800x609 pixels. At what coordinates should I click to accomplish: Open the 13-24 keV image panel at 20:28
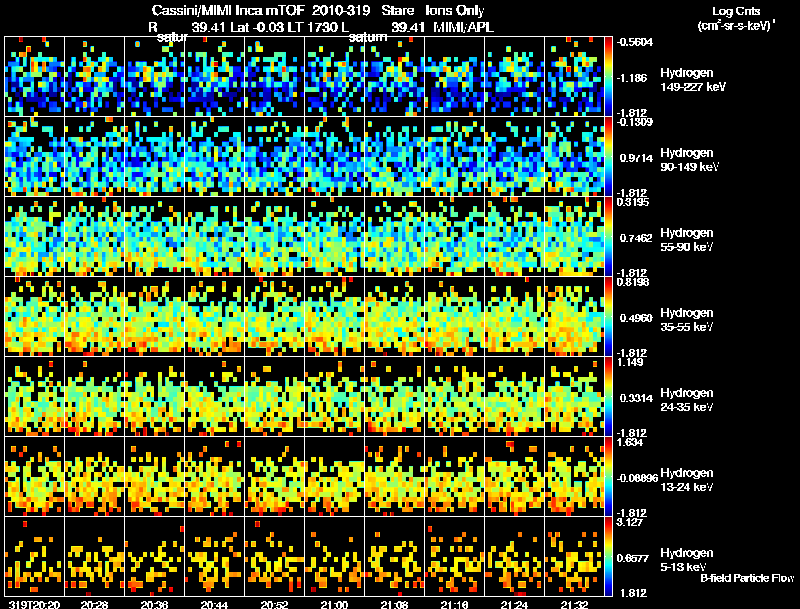(x=94, y=476)
